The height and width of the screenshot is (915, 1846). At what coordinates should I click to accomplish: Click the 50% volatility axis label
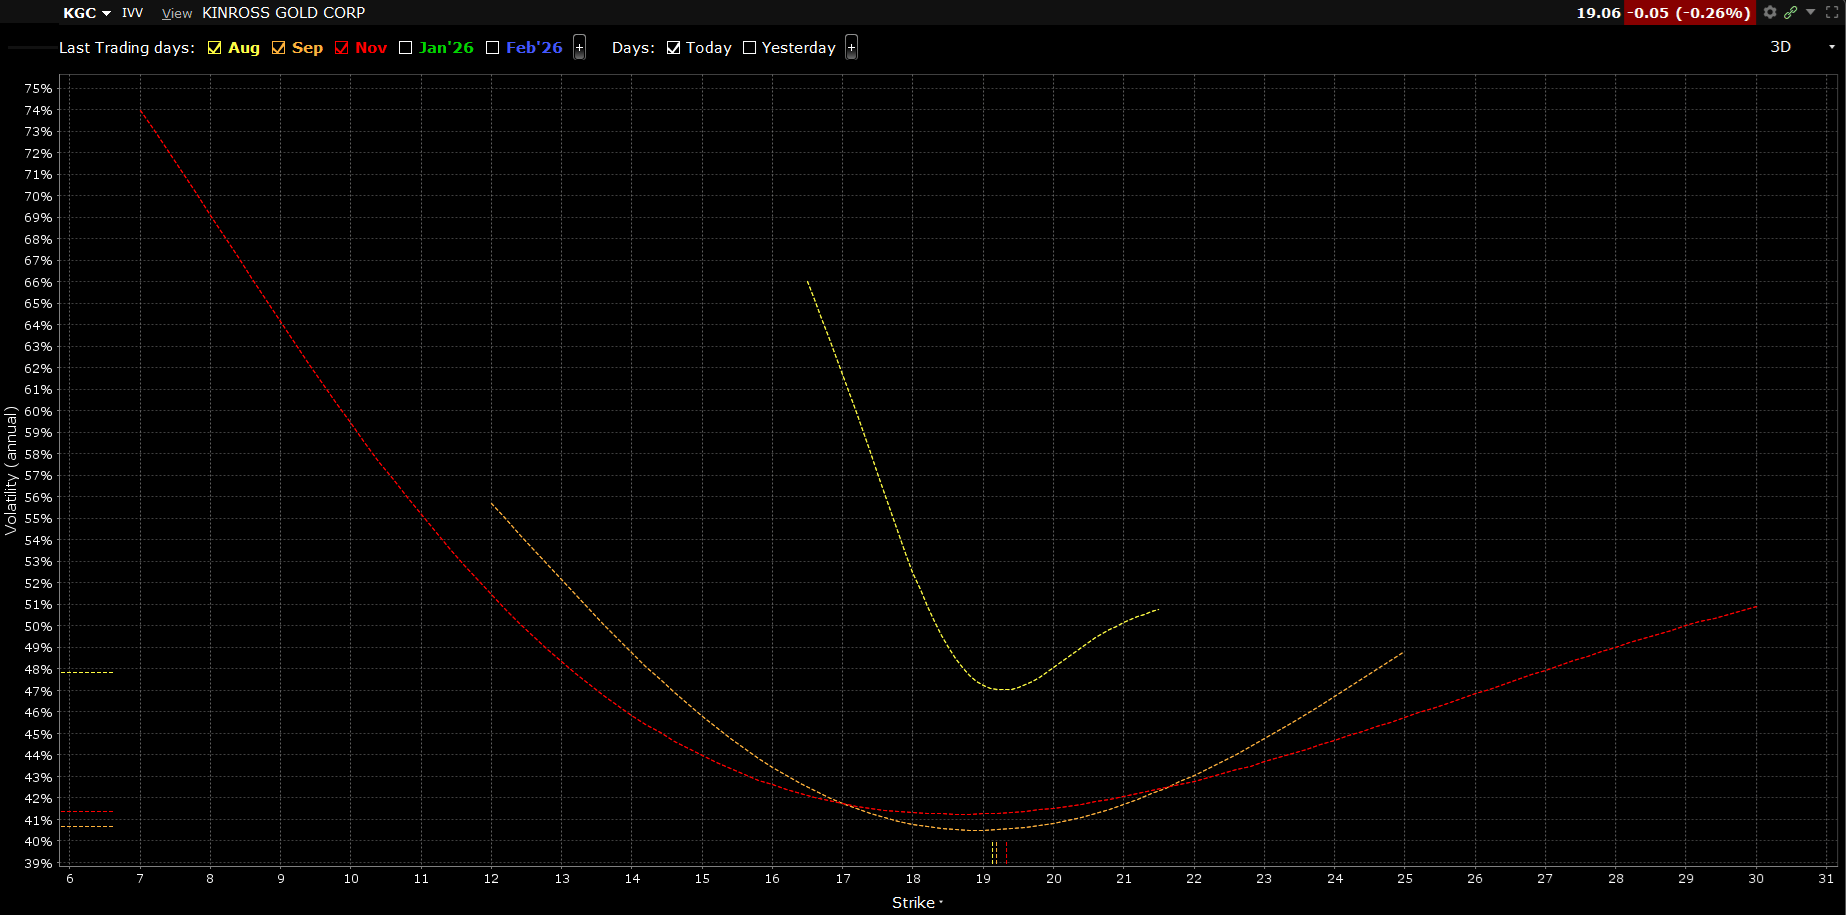[x=39, y=627]
